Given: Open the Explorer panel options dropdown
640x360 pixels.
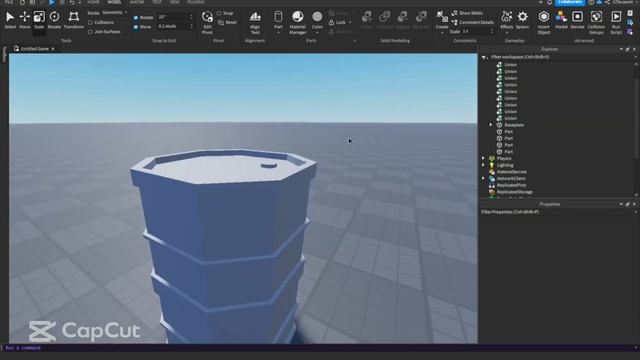Looking at the screenshot, I should click(621, 49).
